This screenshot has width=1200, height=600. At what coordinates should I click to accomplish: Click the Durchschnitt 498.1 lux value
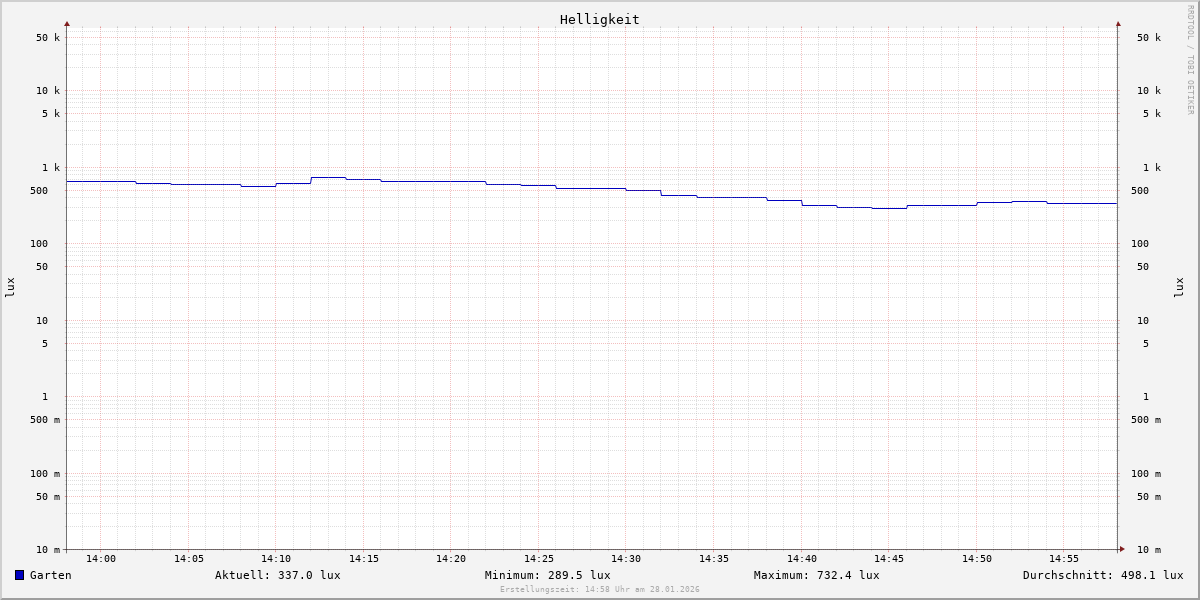pyautogui.click(x=1102, y=575)
